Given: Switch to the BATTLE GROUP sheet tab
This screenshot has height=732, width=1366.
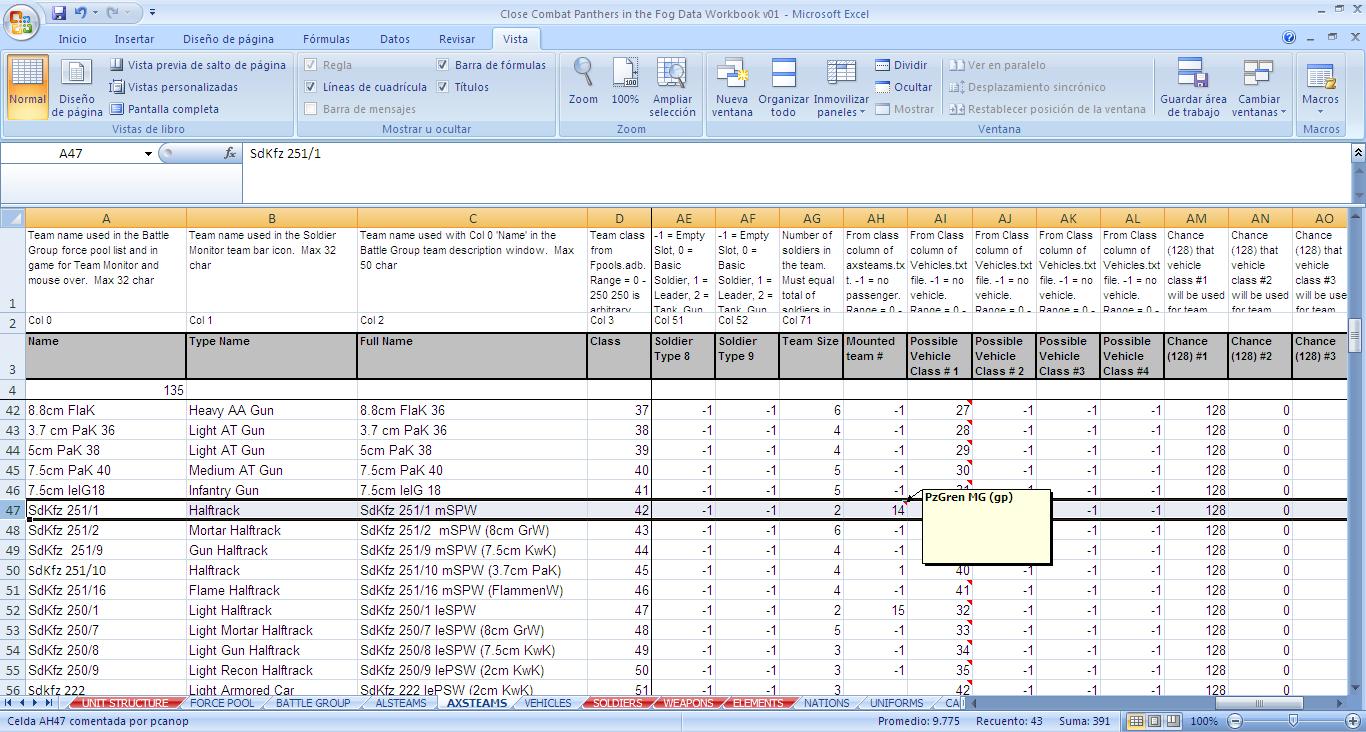Looking at the screenshot, I should tap(313, 703).
